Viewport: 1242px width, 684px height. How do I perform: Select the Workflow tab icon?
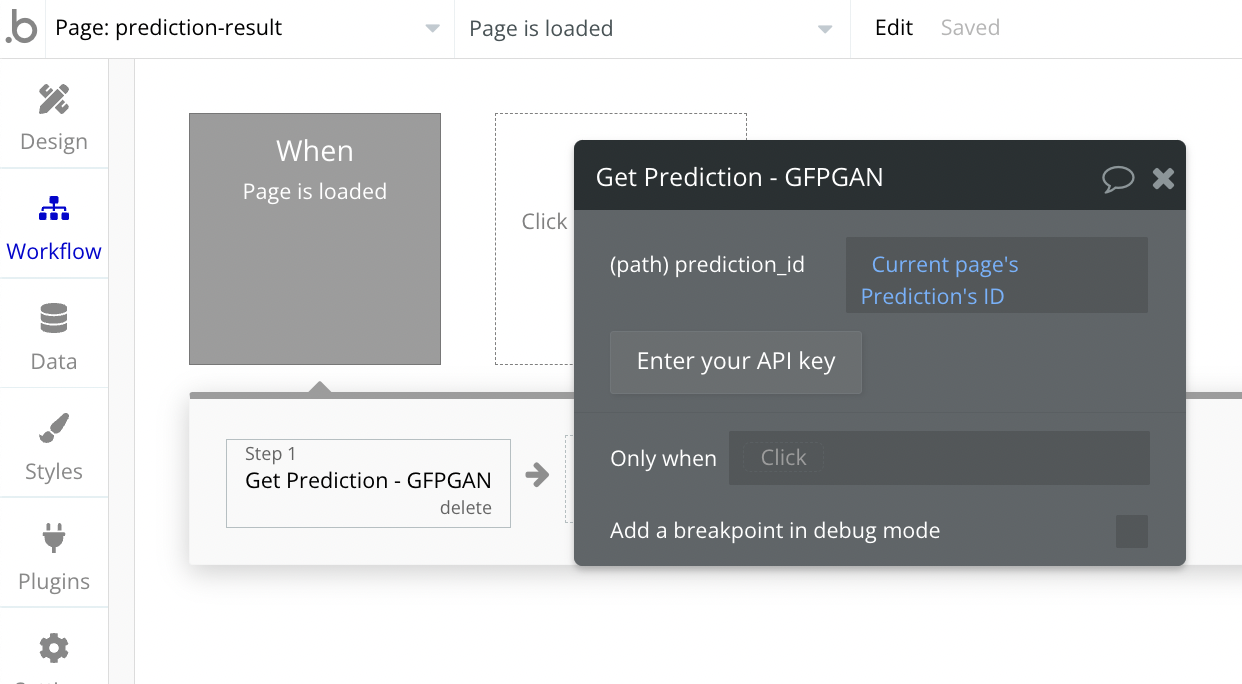pyautogui.click(x=54, y=209)
